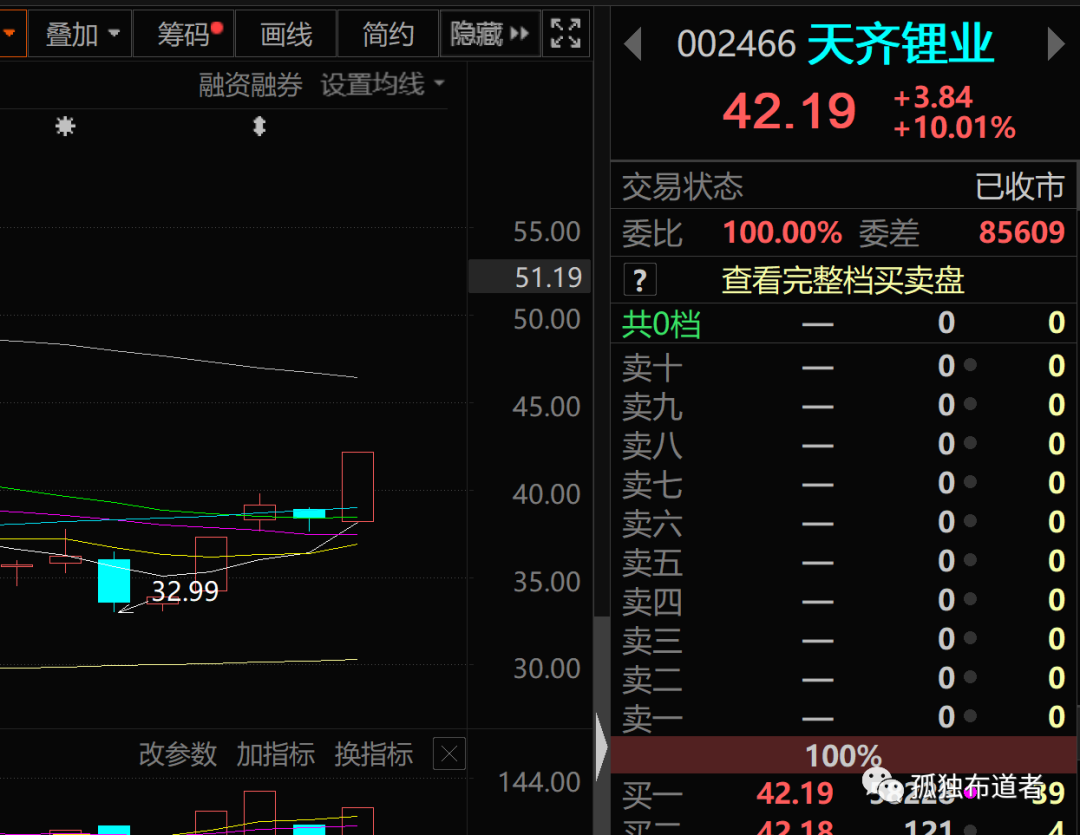Screen dimensions: 1080x835
Task: Click the sun-shaped marker icon above the chart
Action: (x=65, y=126)
